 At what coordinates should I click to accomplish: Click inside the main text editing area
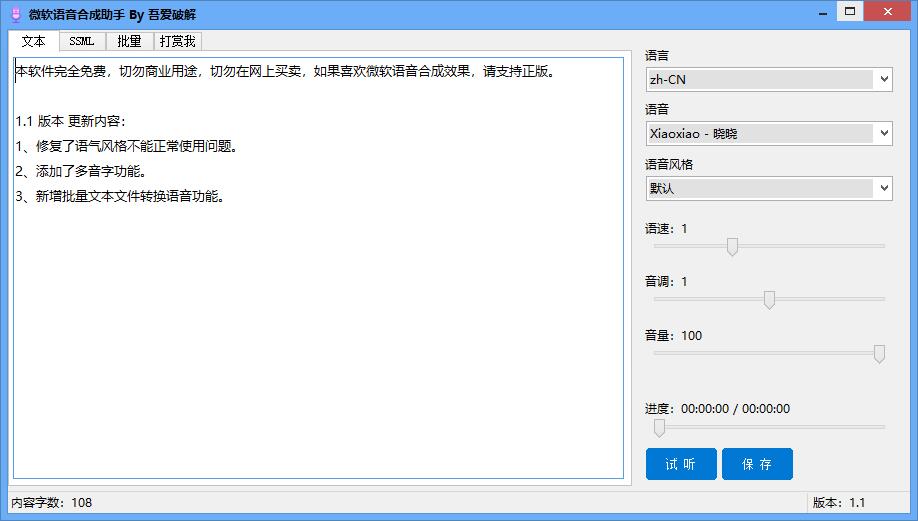click(318, 268)
